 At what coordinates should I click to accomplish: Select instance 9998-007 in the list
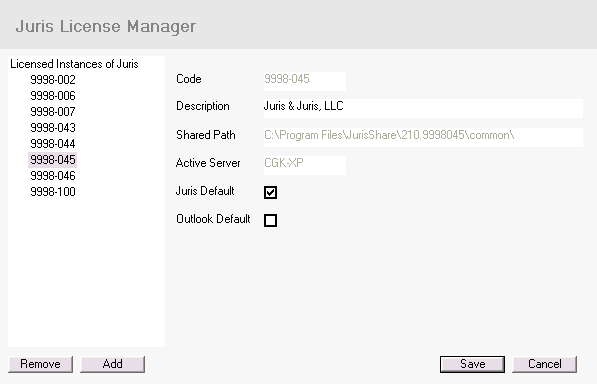click(53, 112)
